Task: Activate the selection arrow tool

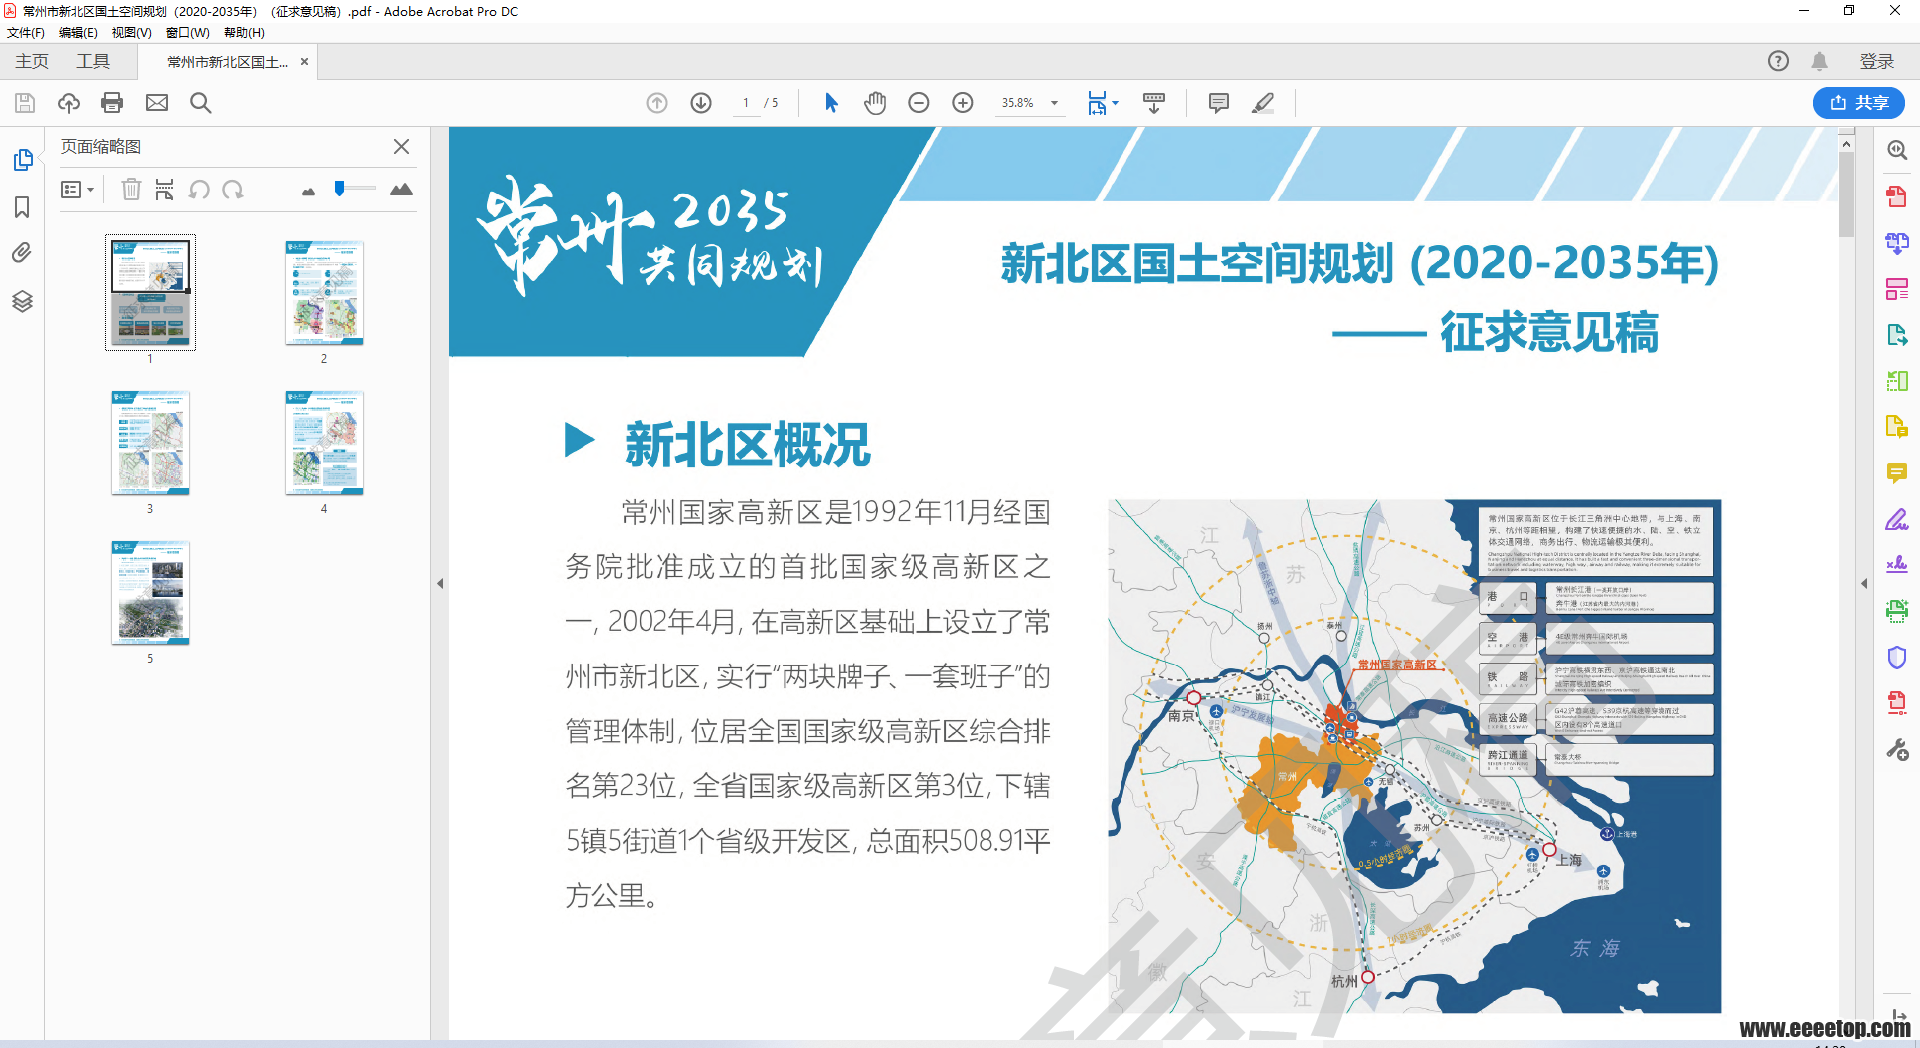Action: click(x=831, y=103)
